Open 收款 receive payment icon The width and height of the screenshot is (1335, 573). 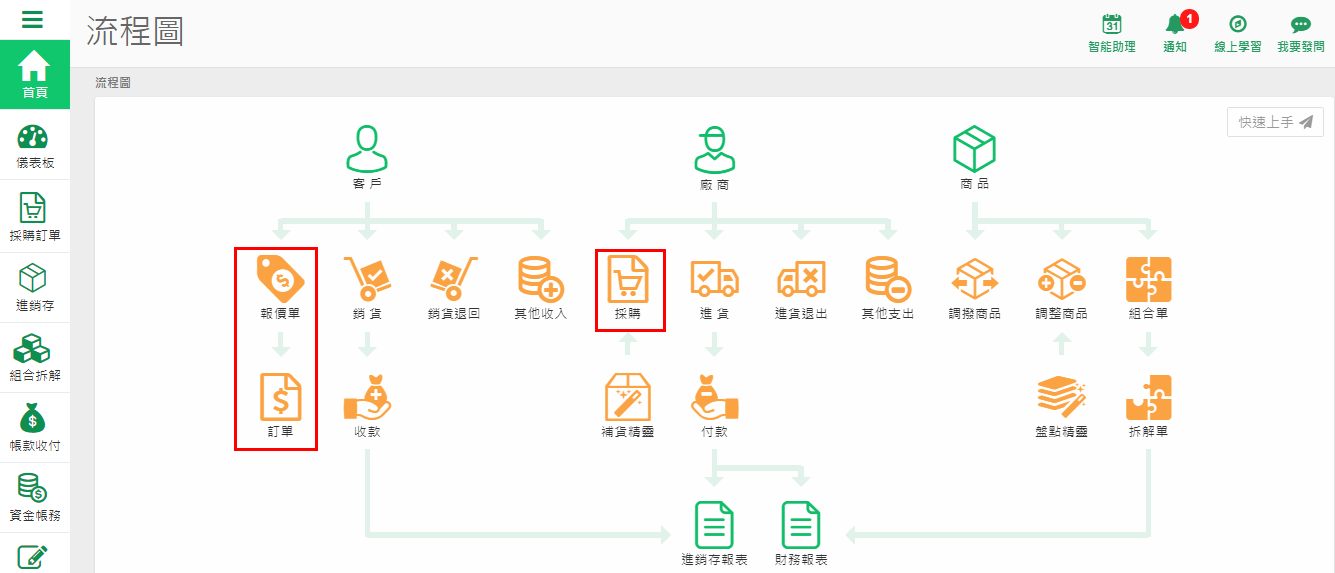(367, 396)
